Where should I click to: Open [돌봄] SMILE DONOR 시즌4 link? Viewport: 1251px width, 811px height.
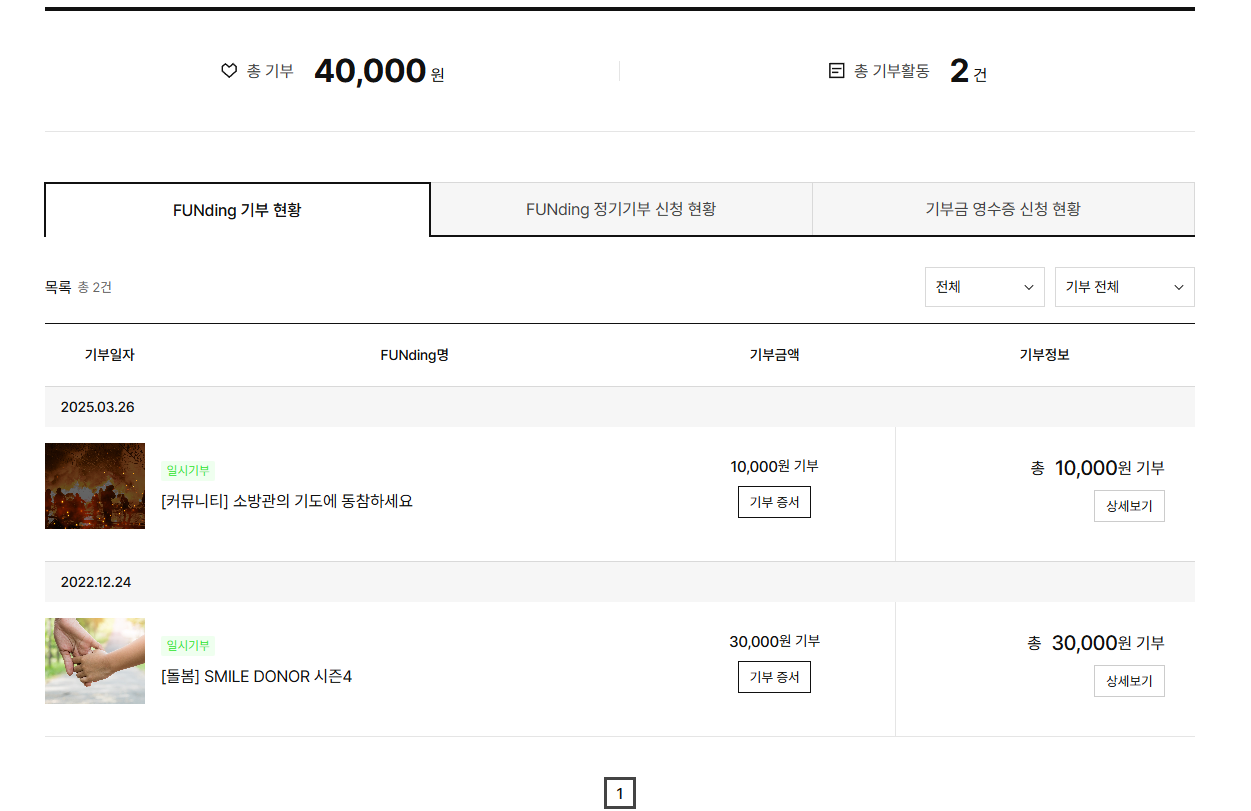(x=257, y=677)
